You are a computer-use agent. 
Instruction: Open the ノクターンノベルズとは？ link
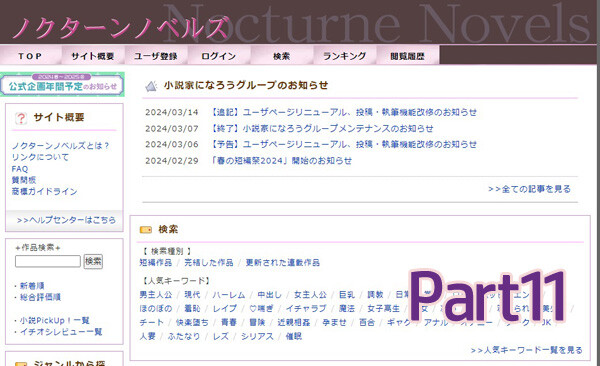60,146
